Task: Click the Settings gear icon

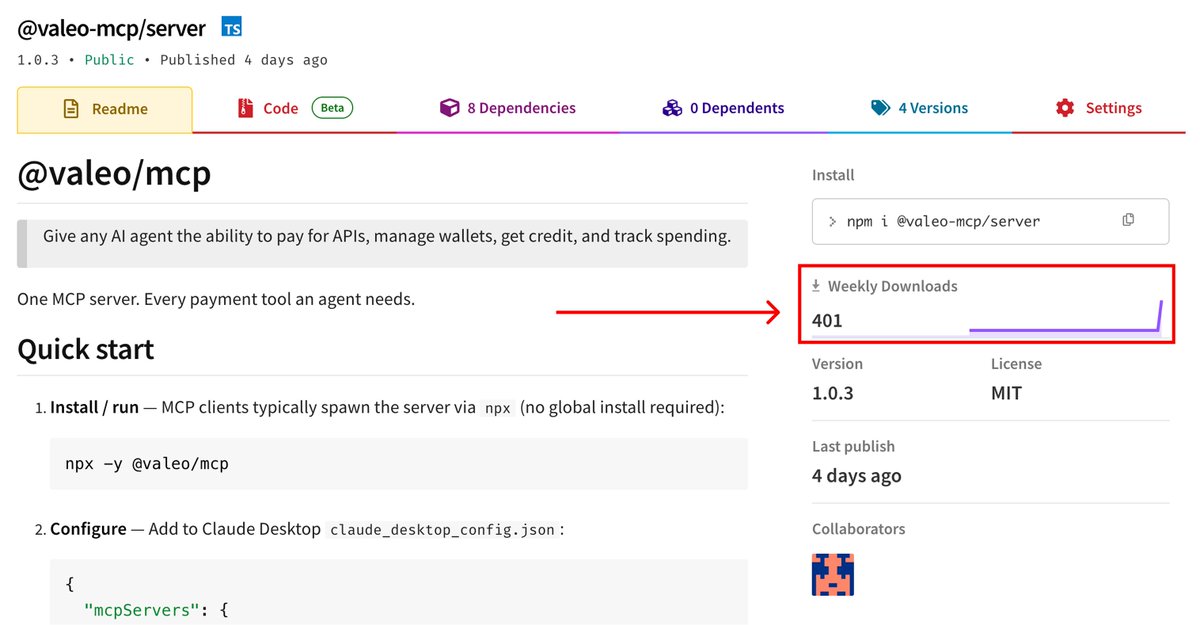Action: [x=1065, y=108]
